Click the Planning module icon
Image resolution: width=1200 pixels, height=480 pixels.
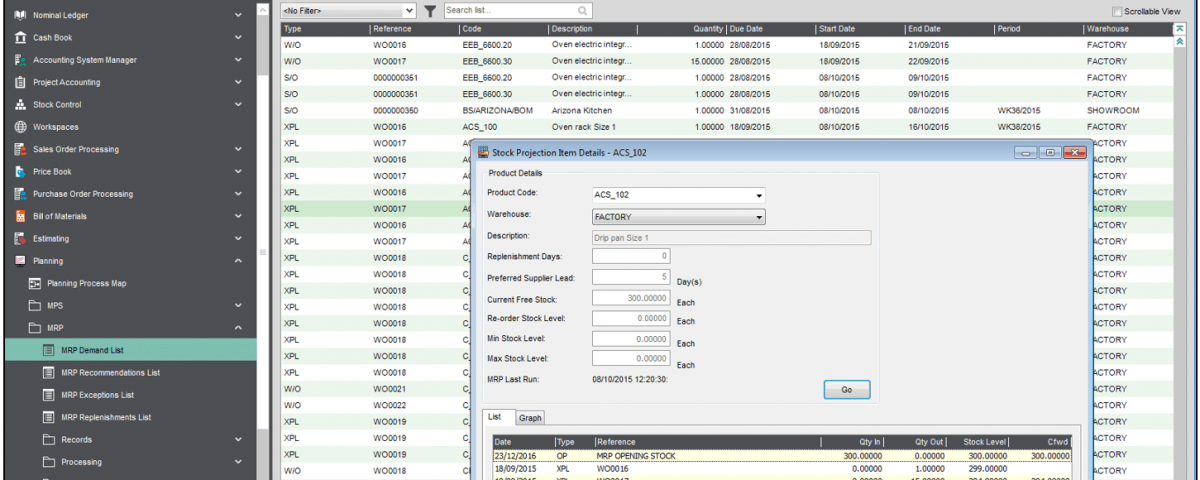(x=21, y=261)
